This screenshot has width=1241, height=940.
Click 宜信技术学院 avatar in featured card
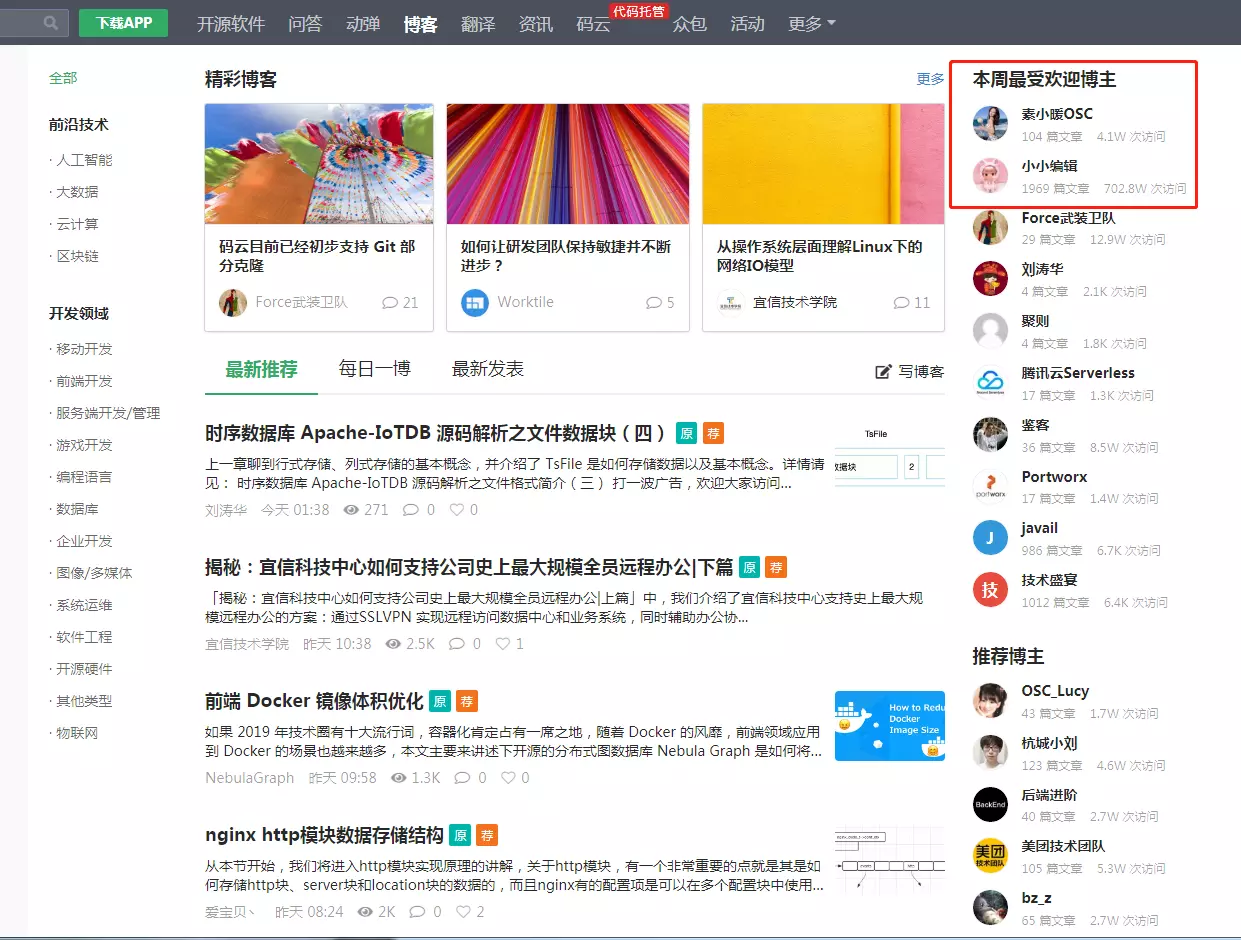[731, 302]
